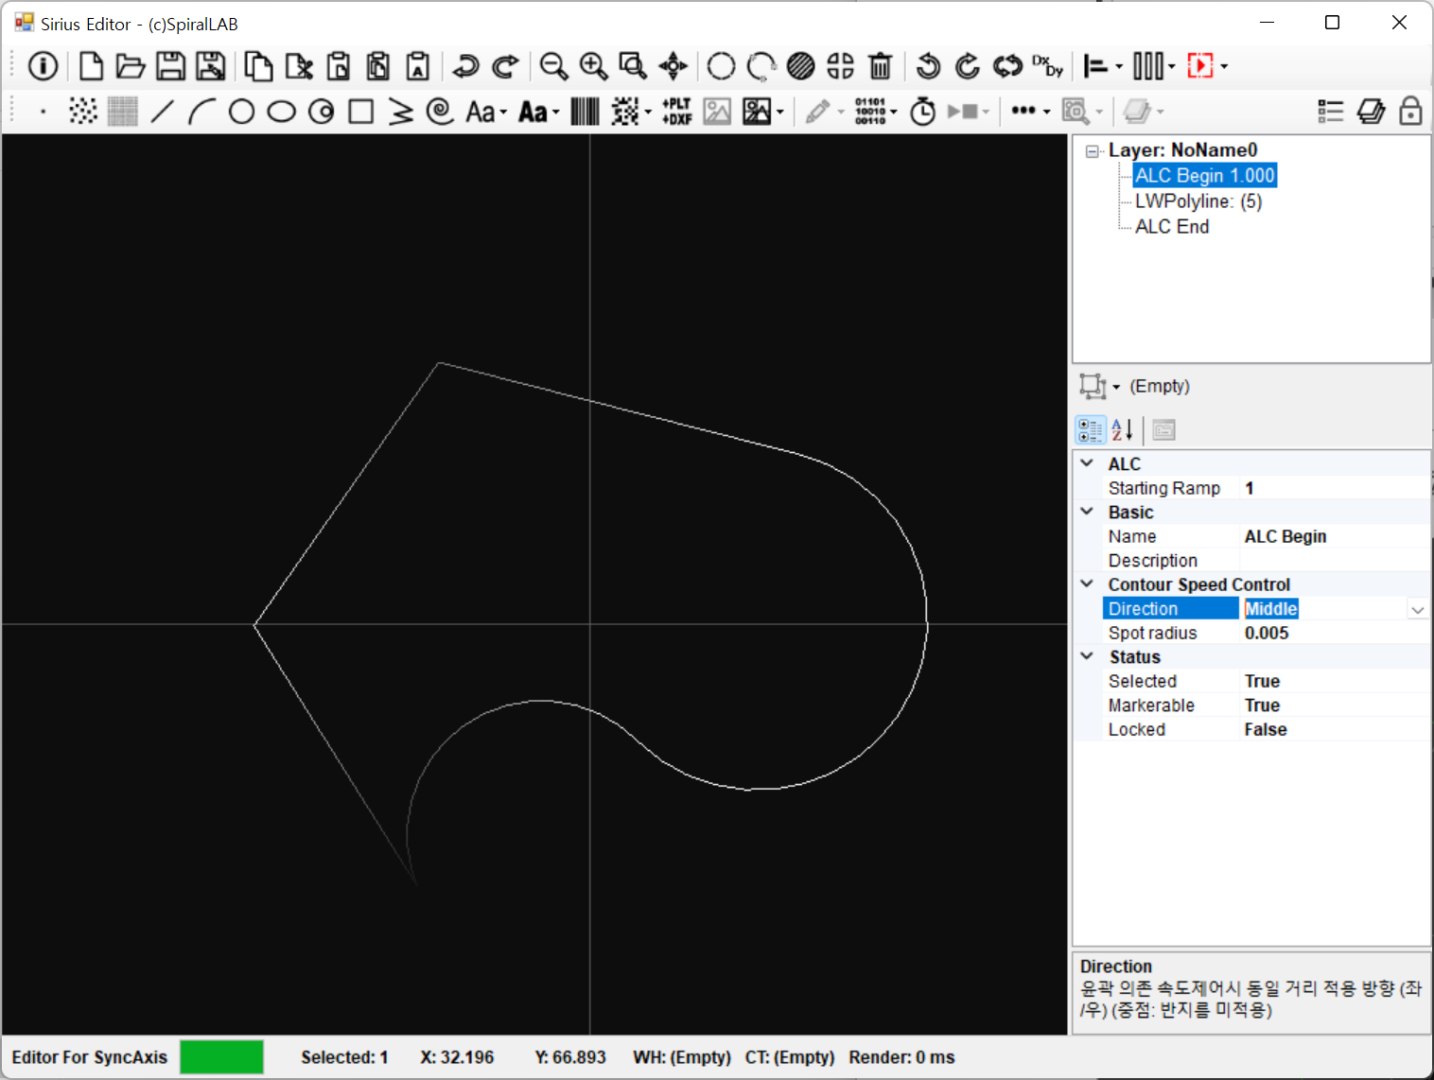The width and height of the screenshot is (1434, 1080).
Task: Click the Hatch fill icon
Action: point(800,66)
